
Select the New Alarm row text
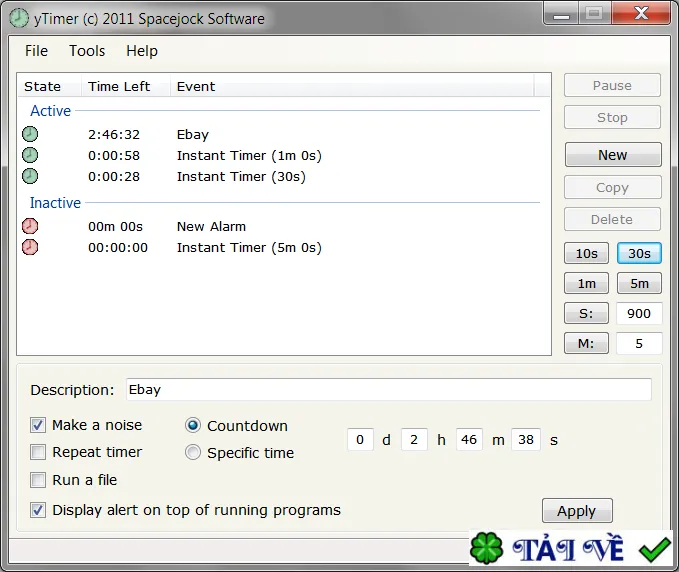211,226
